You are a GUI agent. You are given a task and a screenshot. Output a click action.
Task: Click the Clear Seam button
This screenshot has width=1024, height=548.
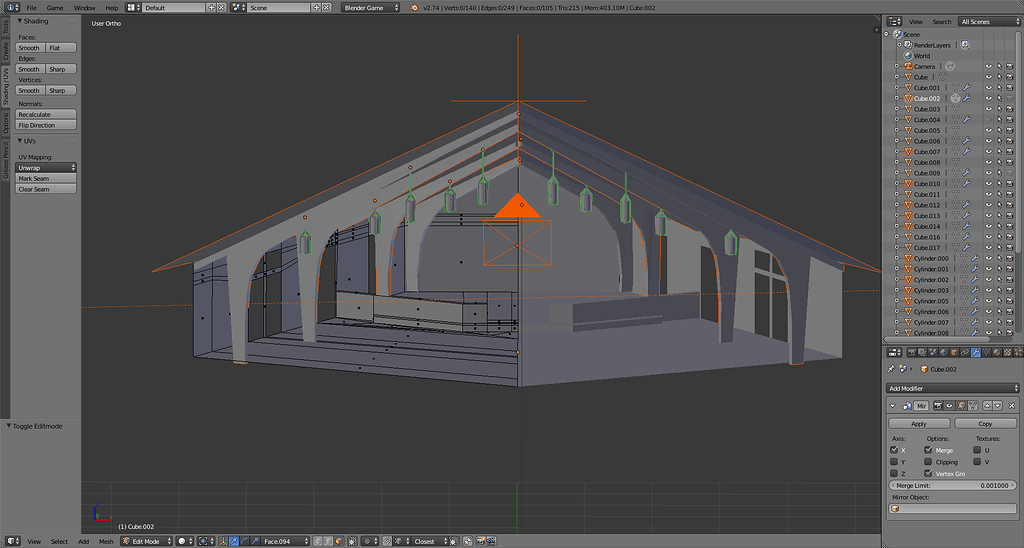[x=46, y=189]
